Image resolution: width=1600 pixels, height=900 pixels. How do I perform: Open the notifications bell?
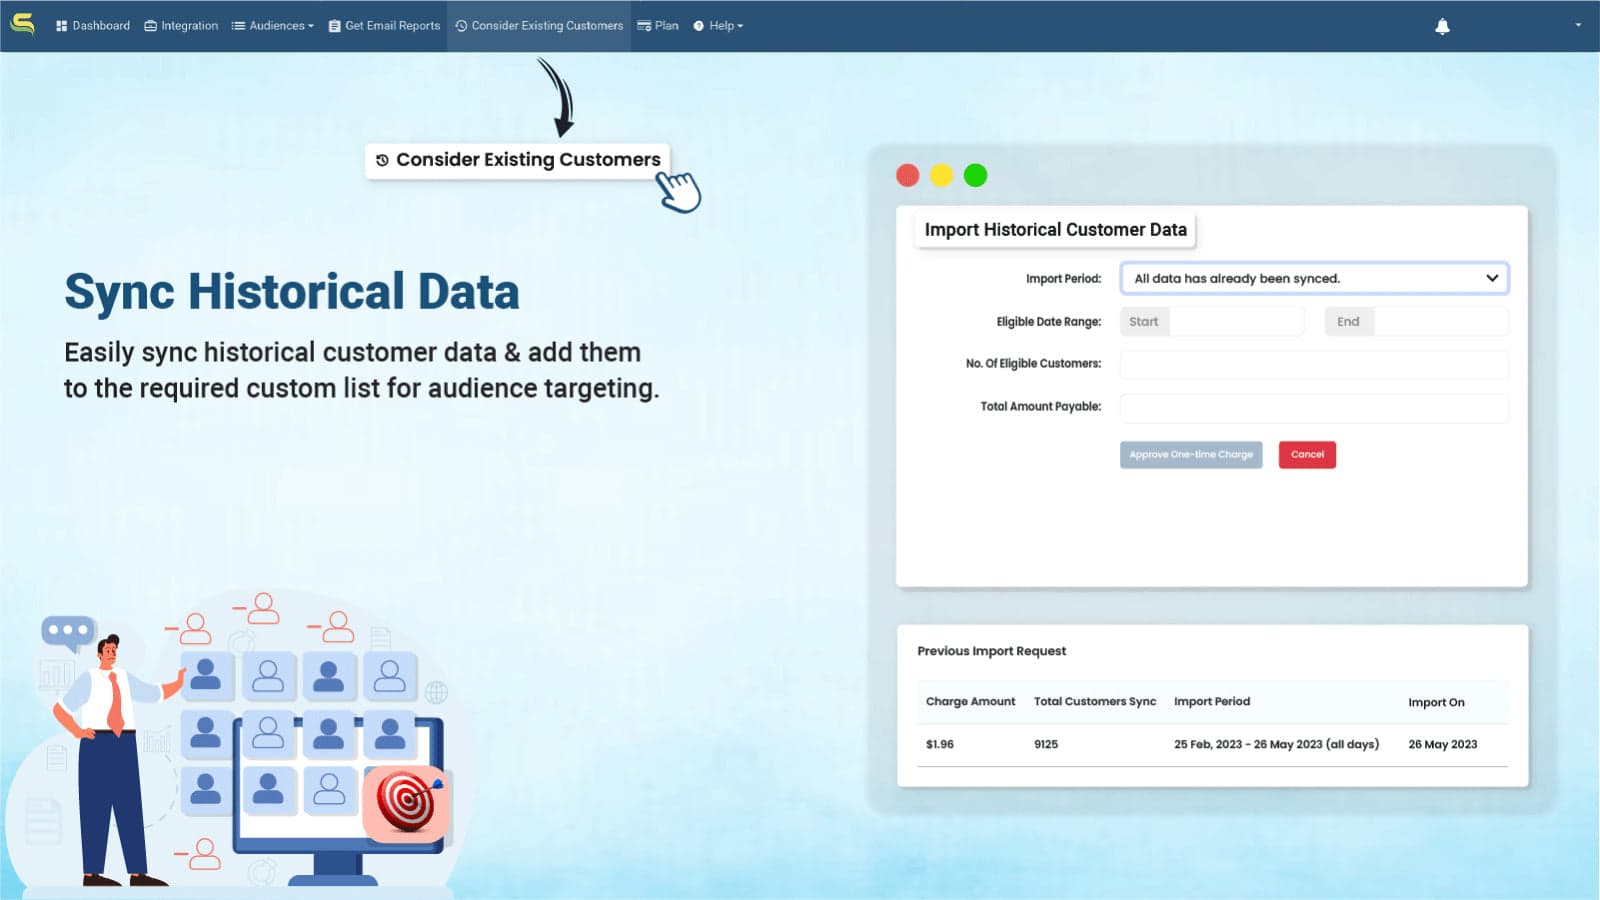[x=1441, y=25]
